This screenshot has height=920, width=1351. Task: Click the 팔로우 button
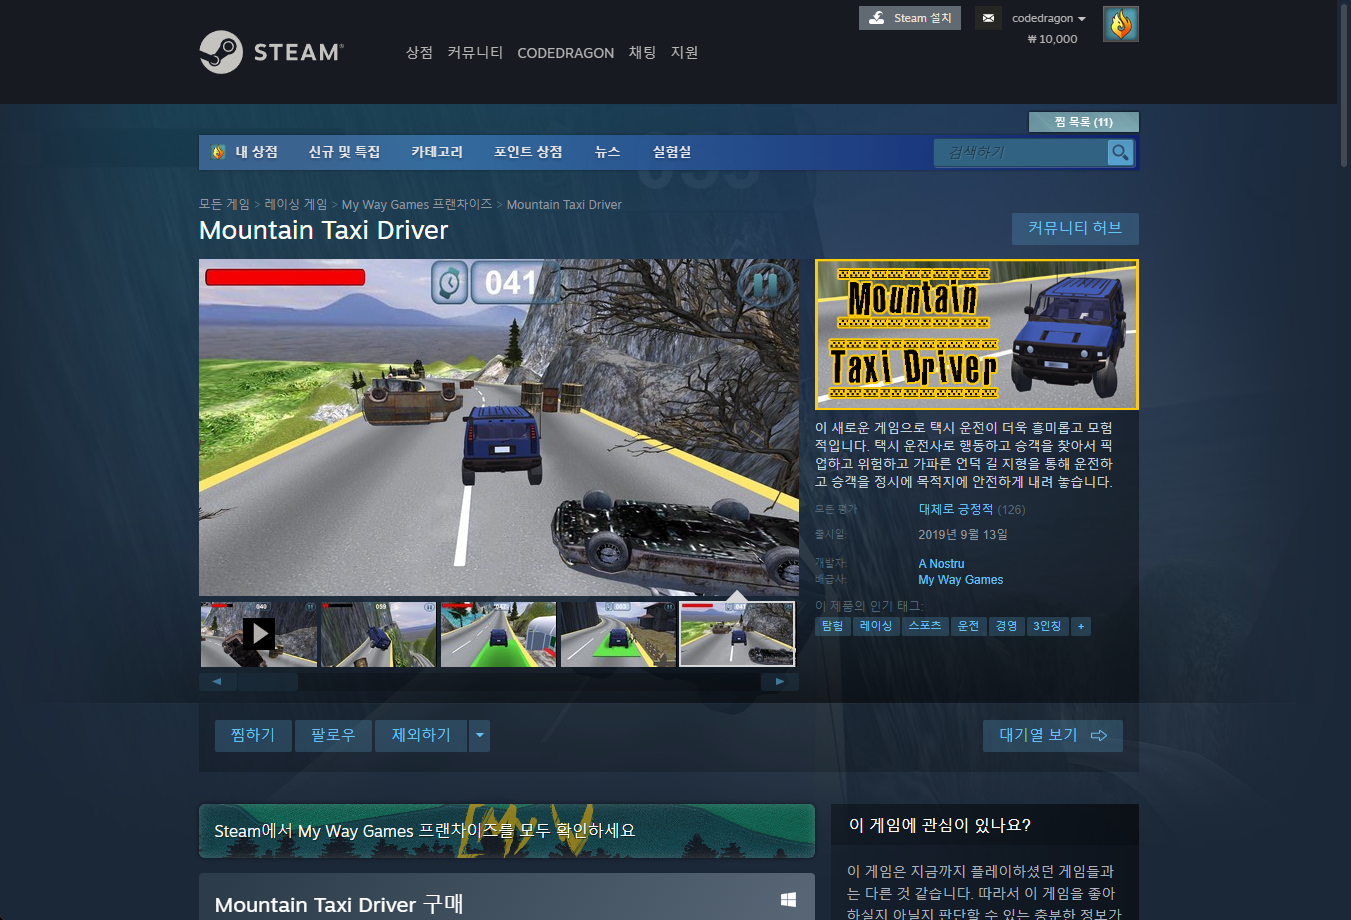(x=333, y=735)
